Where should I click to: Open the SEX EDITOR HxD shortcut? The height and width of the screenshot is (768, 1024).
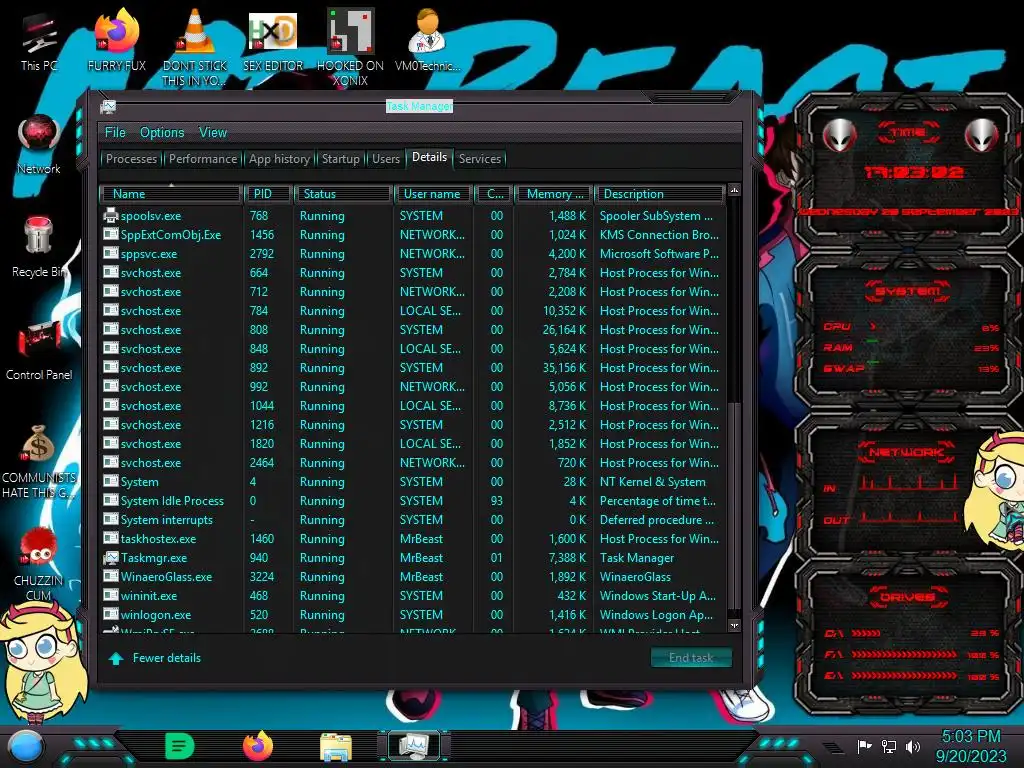pos(273,42)
